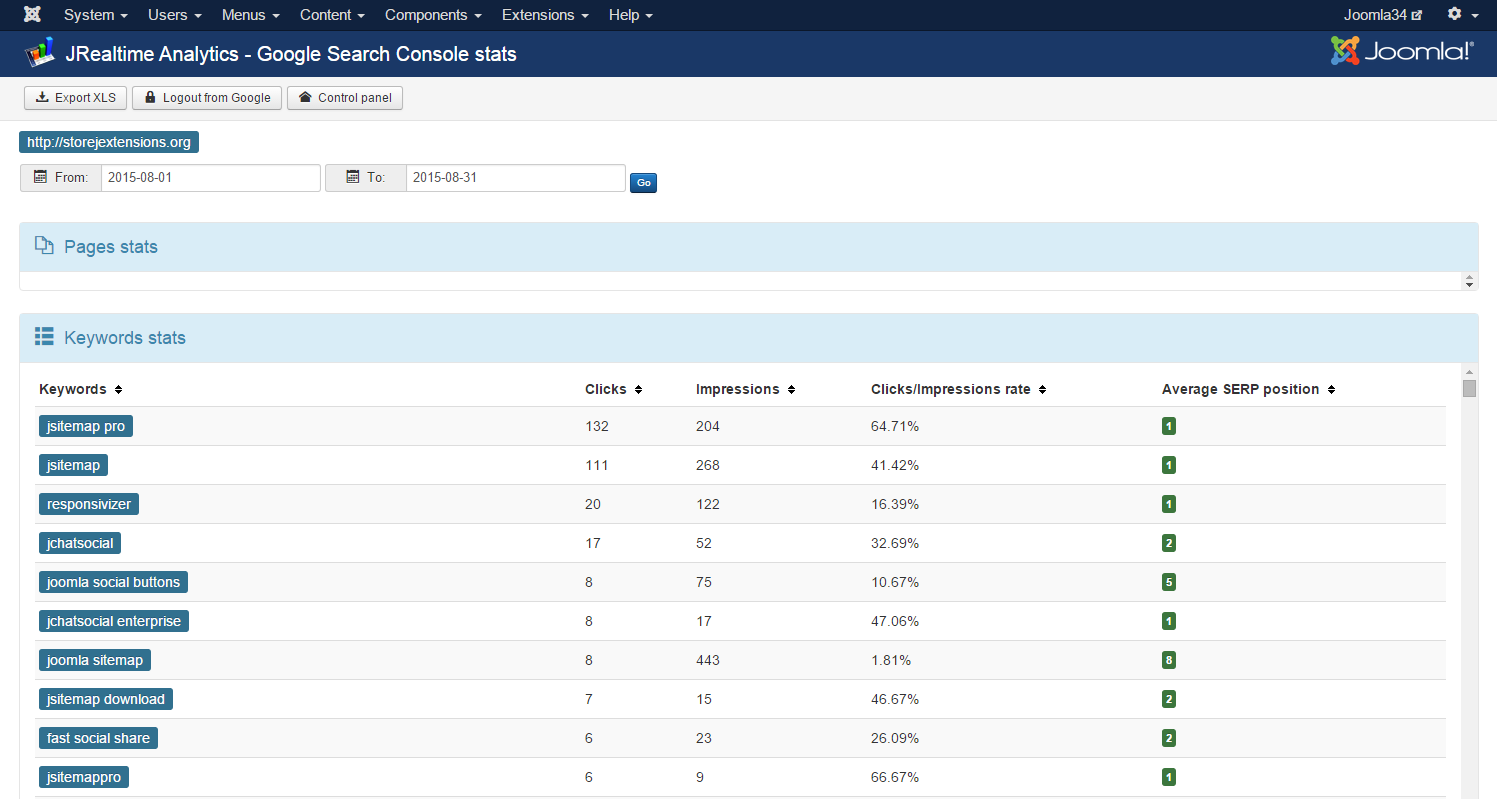This screenshot has height=799, width=1497.
Task: Click the Joomla logo icon in top menu
Action: [33, 15]
